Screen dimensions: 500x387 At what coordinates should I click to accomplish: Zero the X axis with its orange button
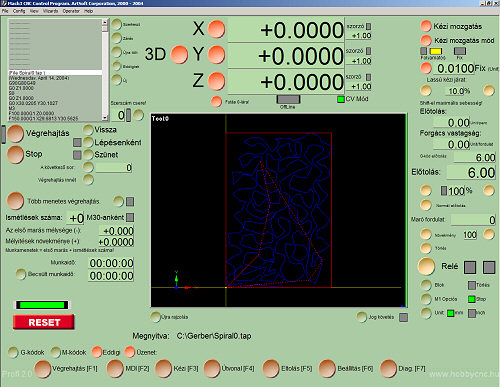click(x=217, y=29)
